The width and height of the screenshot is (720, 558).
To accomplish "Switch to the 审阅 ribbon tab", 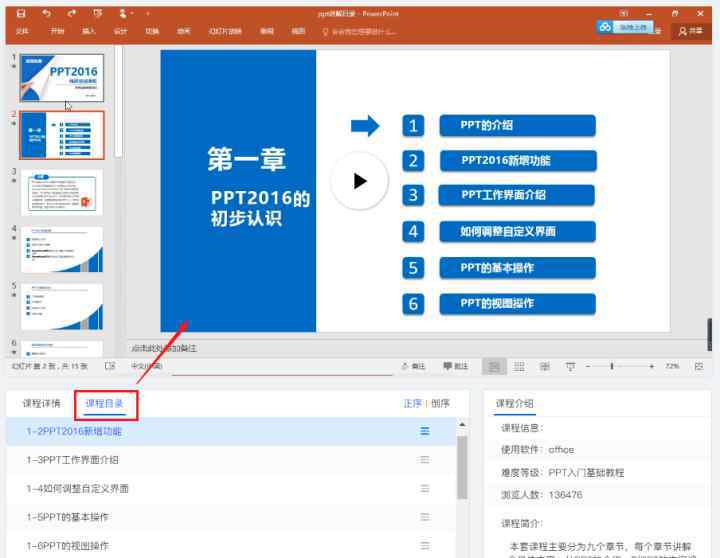I will [267, 31].
